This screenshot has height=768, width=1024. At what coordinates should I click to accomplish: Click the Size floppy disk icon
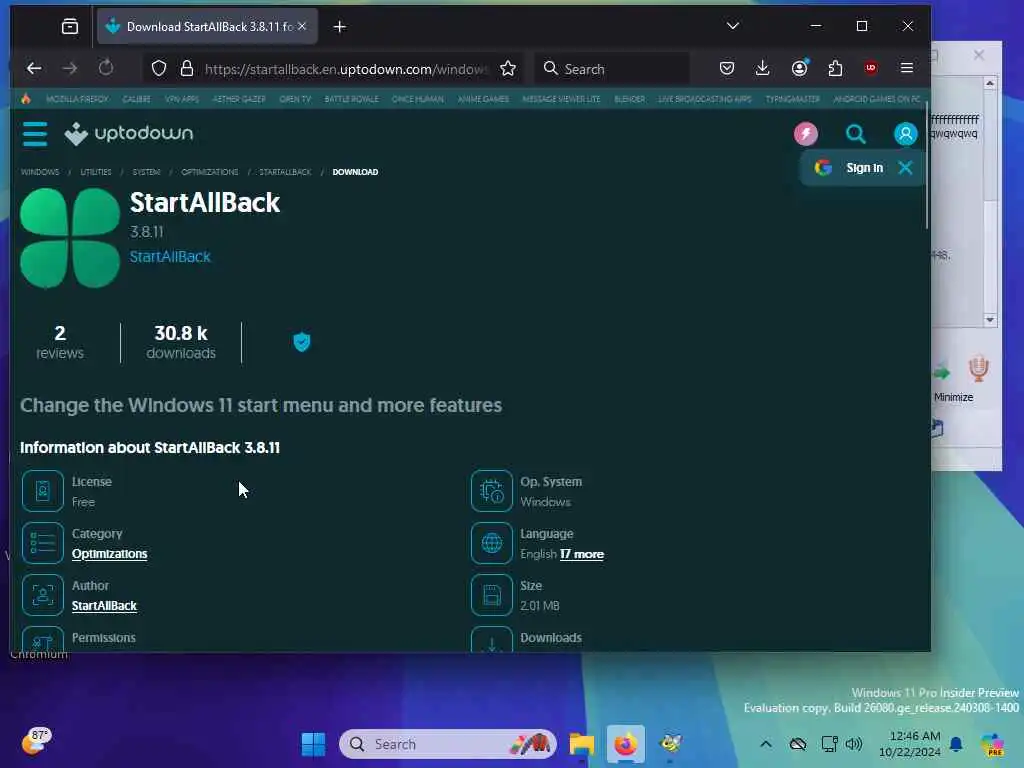coord(492,595)
